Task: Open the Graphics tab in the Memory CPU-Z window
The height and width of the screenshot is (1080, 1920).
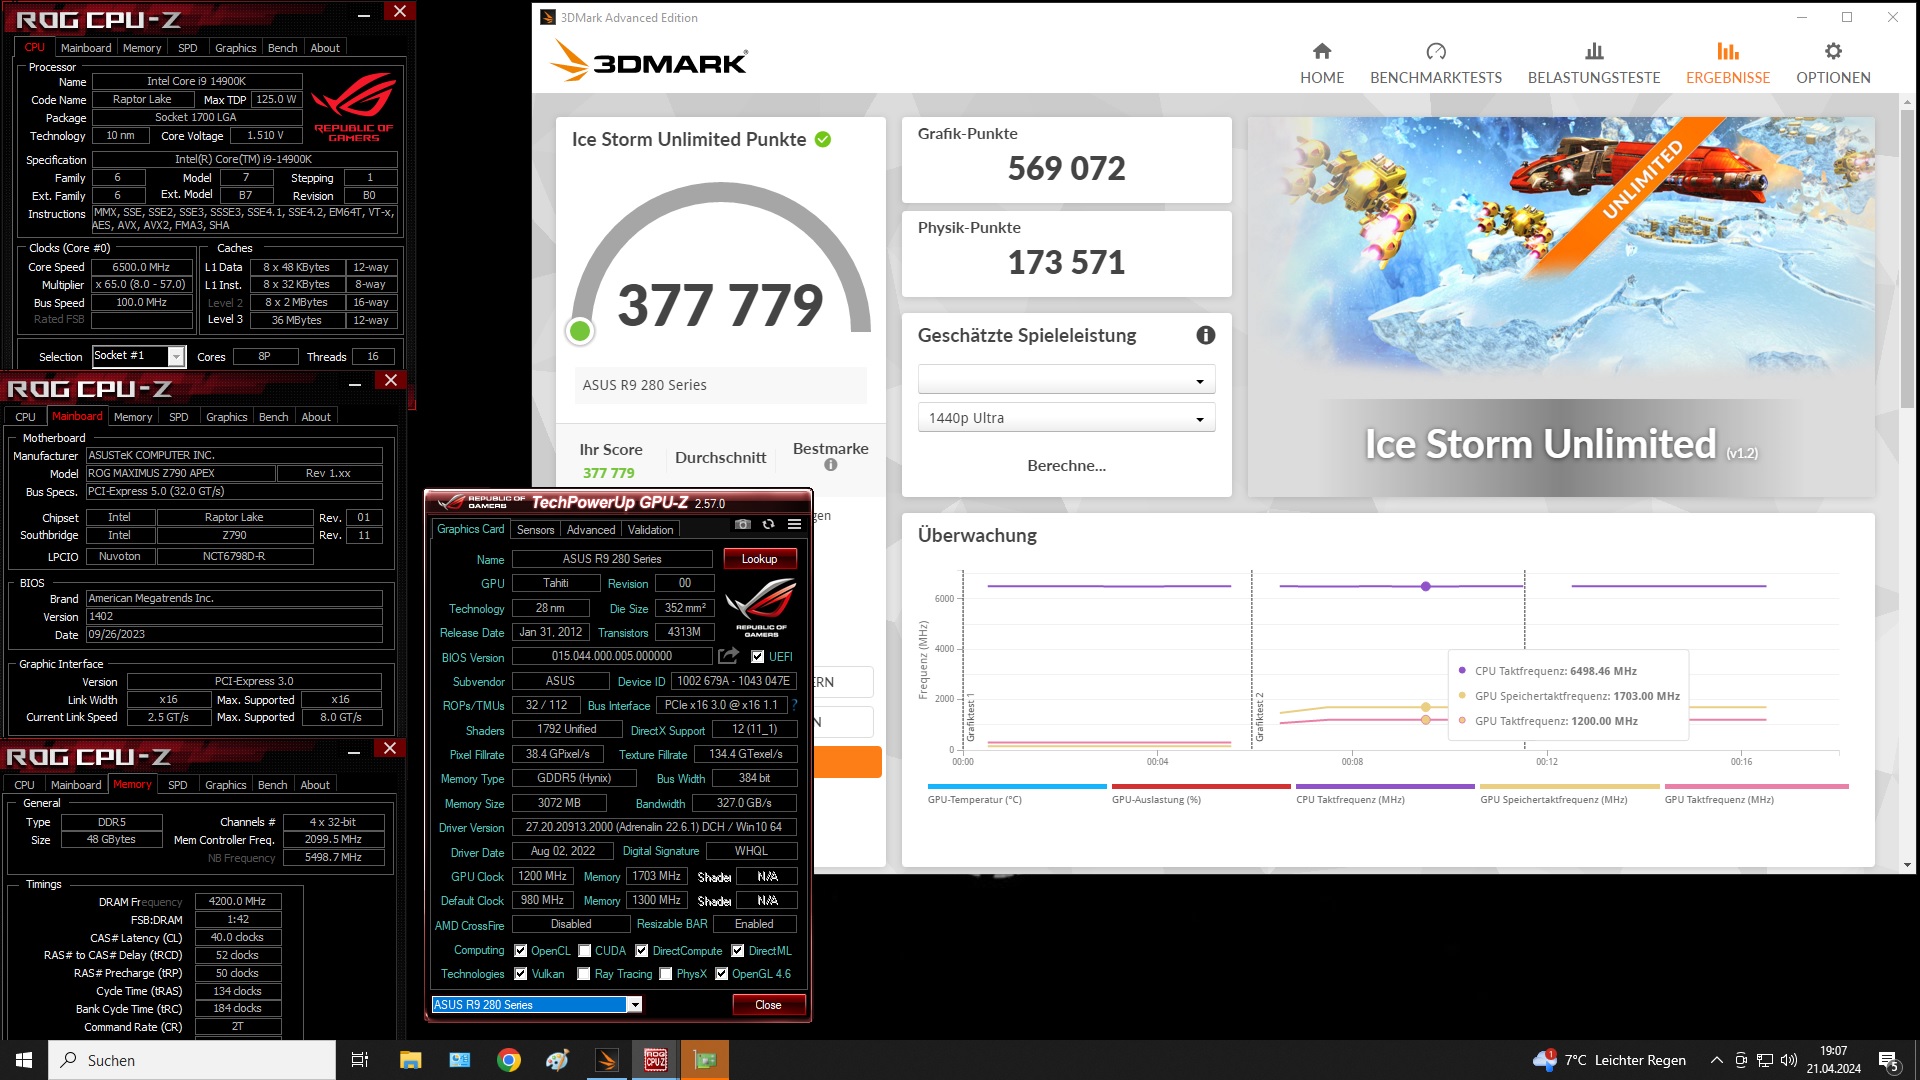Action: 225,785
